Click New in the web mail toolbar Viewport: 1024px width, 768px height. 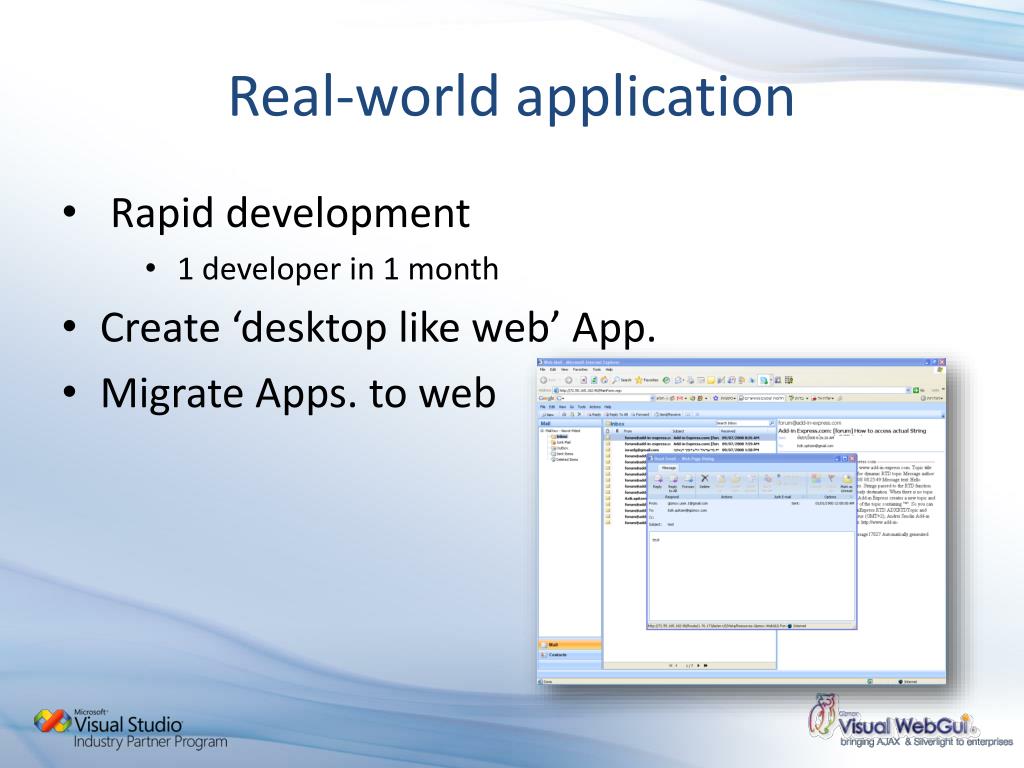click(547, 415)
